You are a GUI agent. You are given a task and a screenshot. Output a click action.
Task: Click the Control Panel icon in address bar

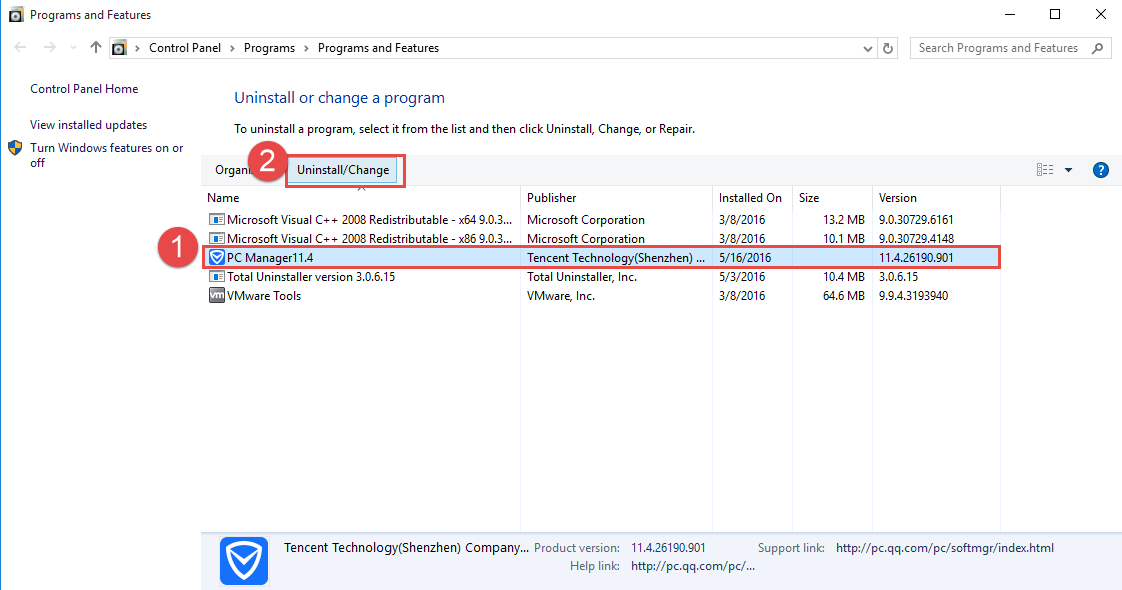(x=119, y=48)
